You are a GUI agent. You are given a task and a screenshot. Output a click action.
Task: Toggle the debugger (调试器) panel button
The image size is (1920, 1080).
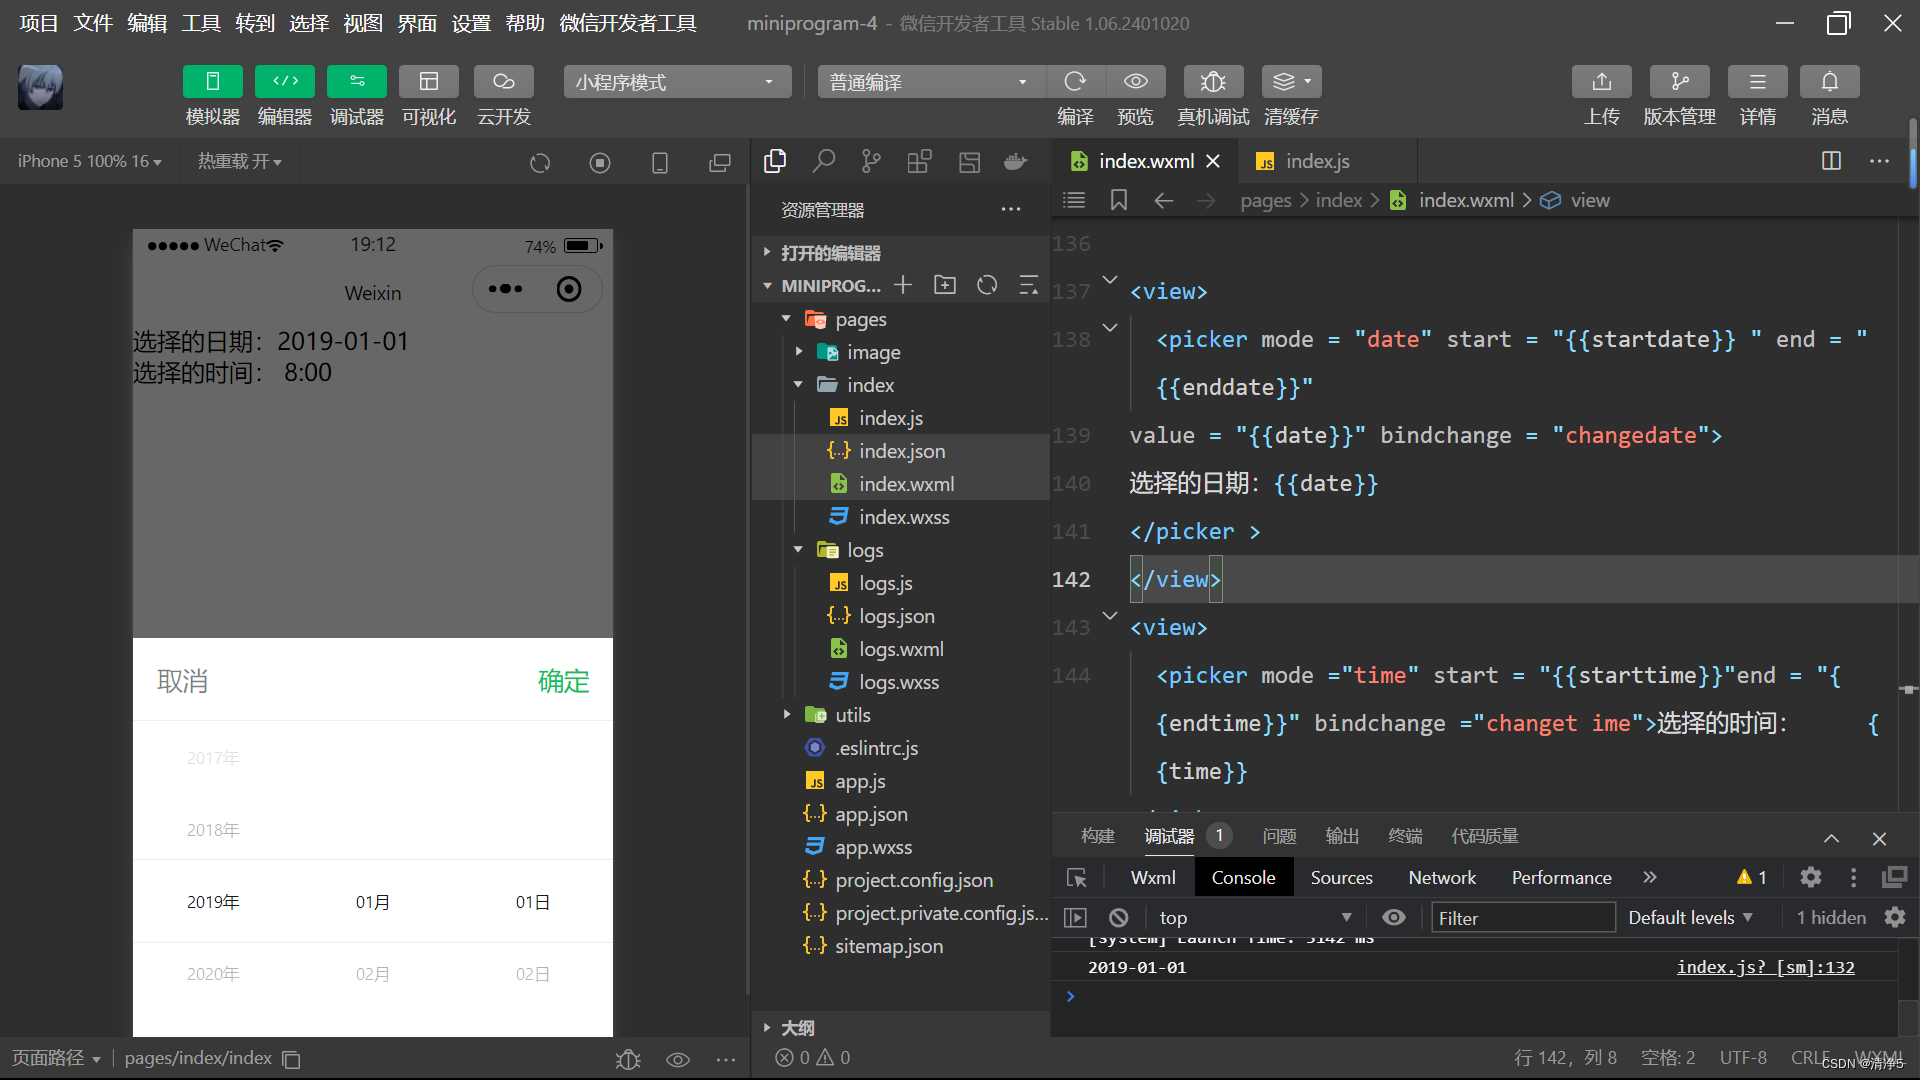click(x=356, y=82)
